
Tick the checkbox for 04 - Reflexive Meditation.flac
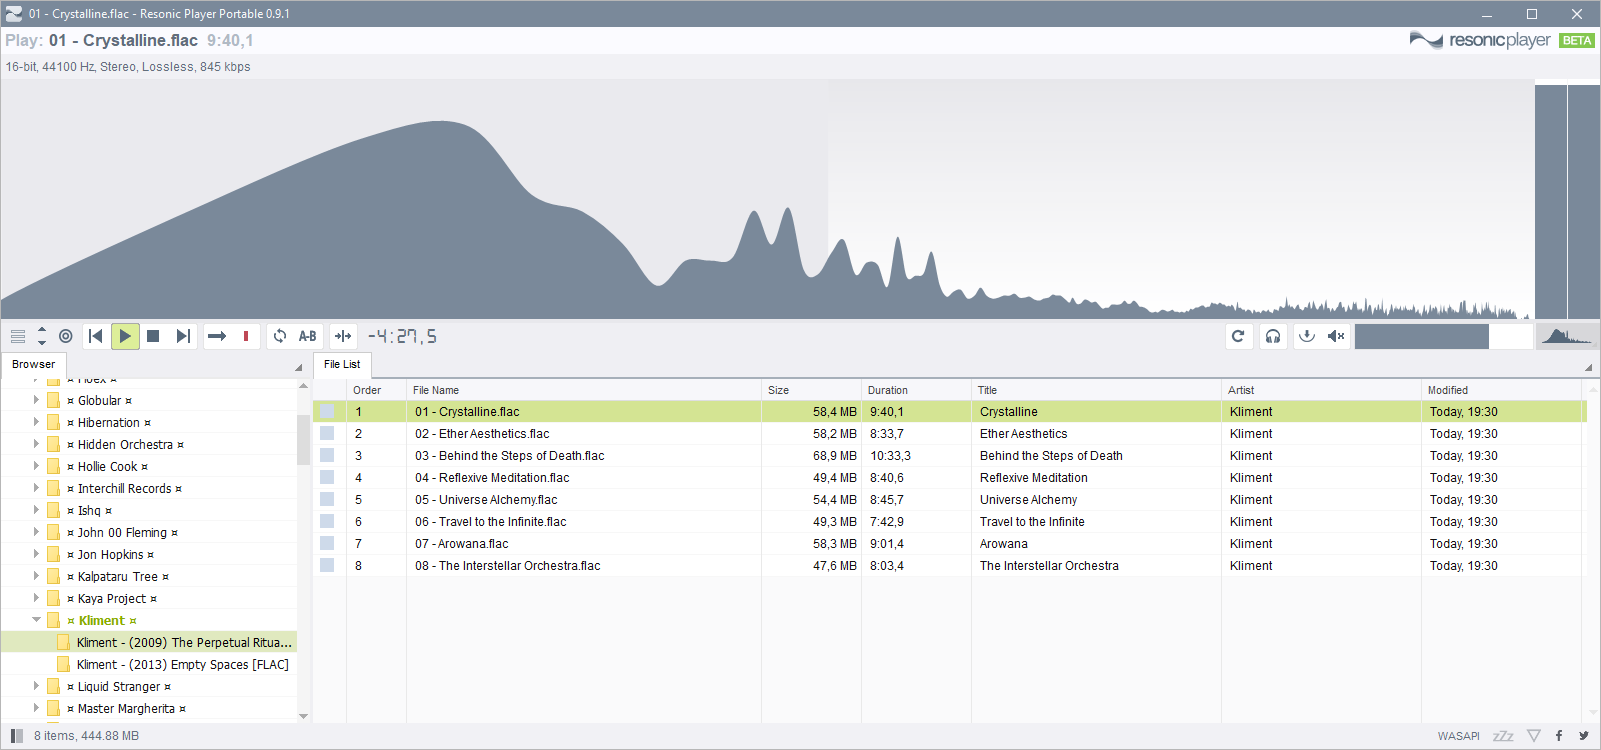point(327,478)
